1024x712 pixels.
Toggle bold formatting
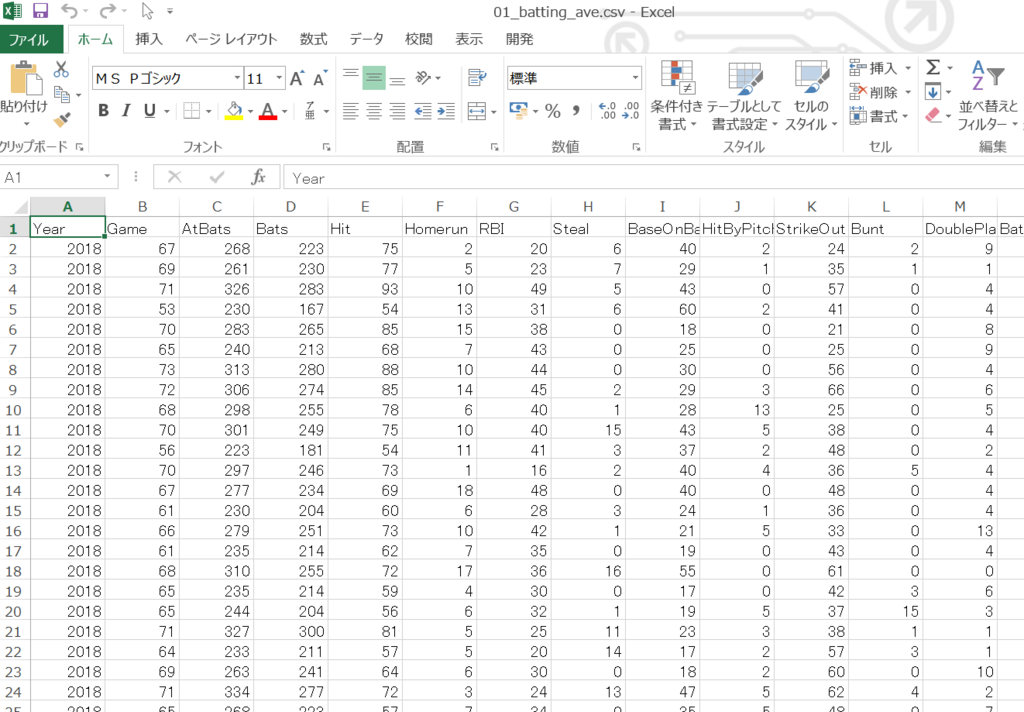point(103,111)
